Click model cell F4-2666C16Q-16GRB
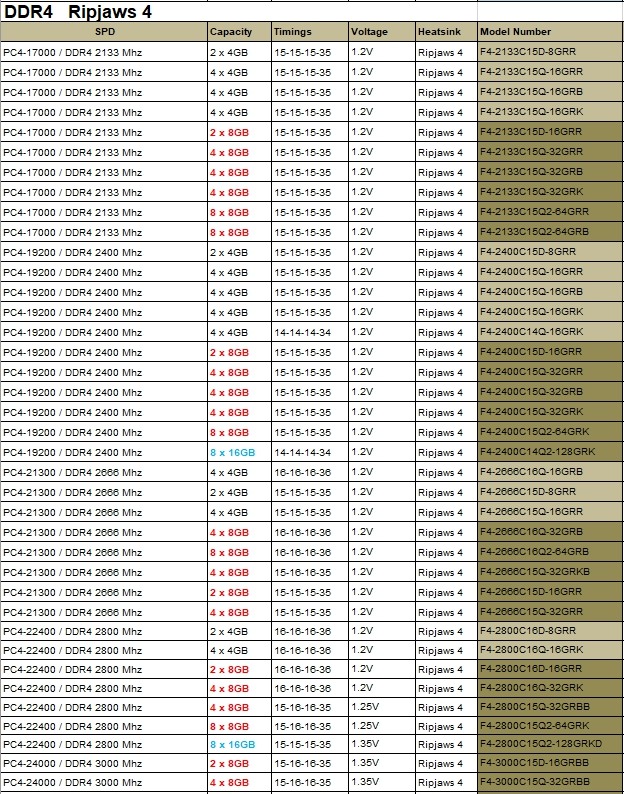The image size is (624, 794). 550,472
